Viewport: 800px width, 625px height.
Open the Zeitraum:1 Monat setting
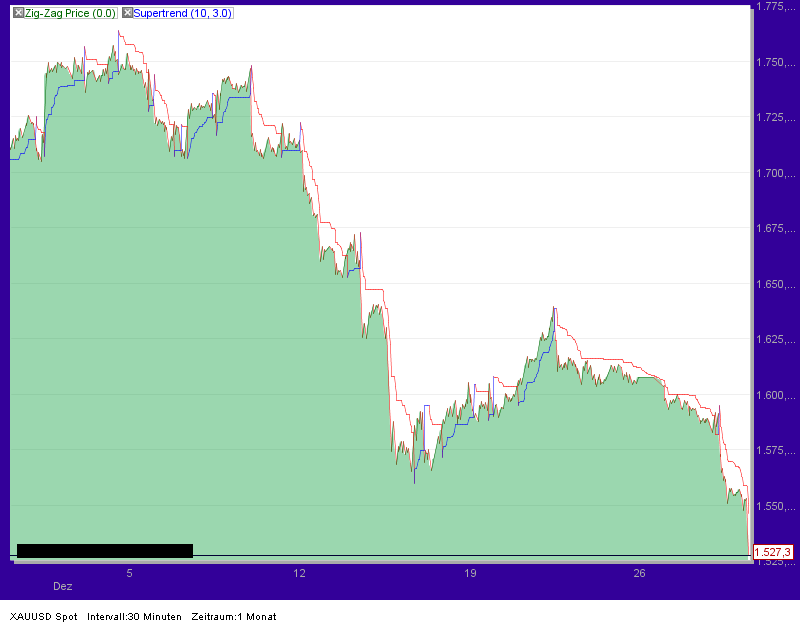tap(232, 617)
